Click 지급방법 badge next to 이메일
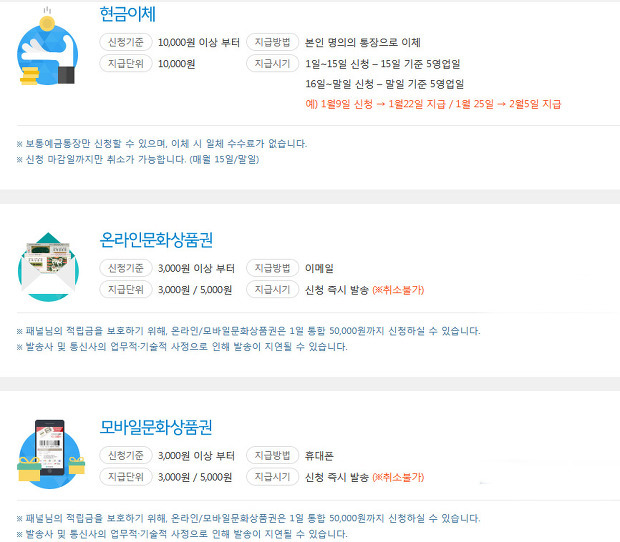The image size is (620, 542). (x=272, y=268)
